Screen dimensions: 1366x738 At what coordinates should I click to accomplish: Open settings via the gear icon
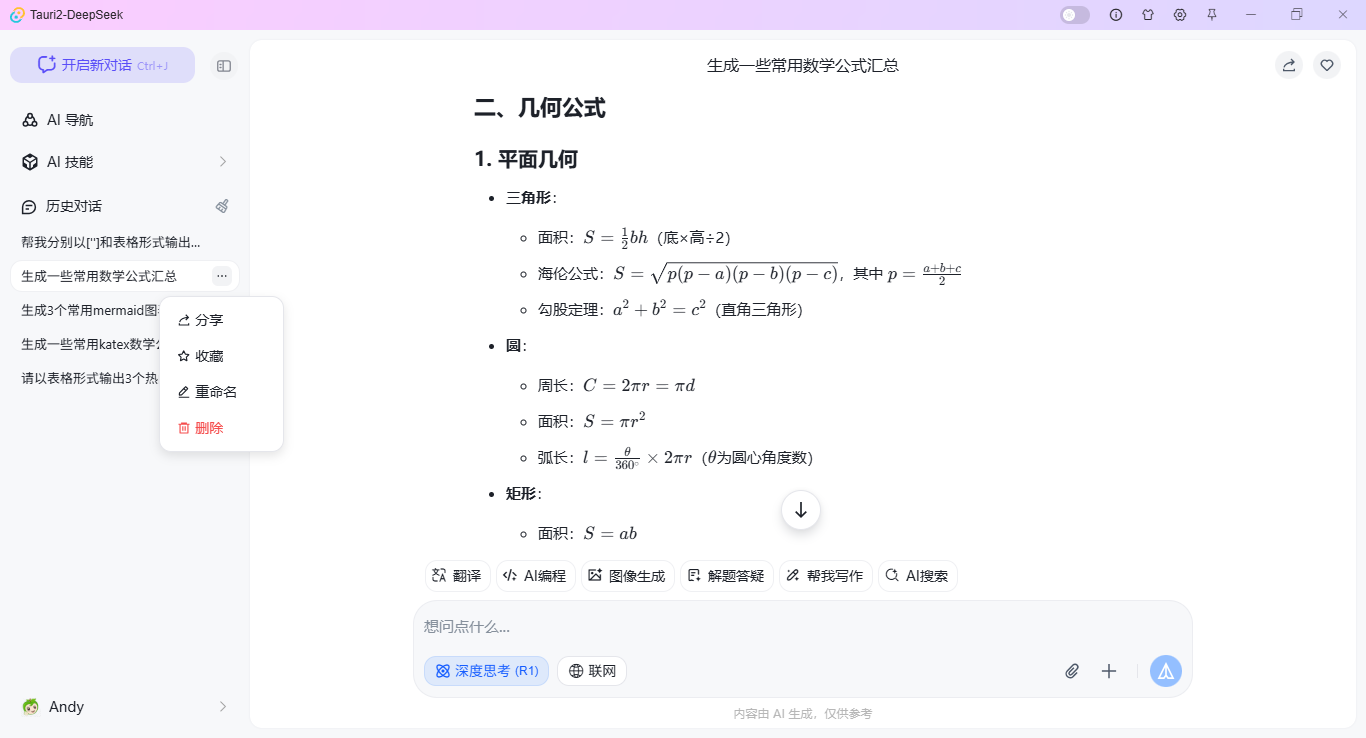point(1180,15)
